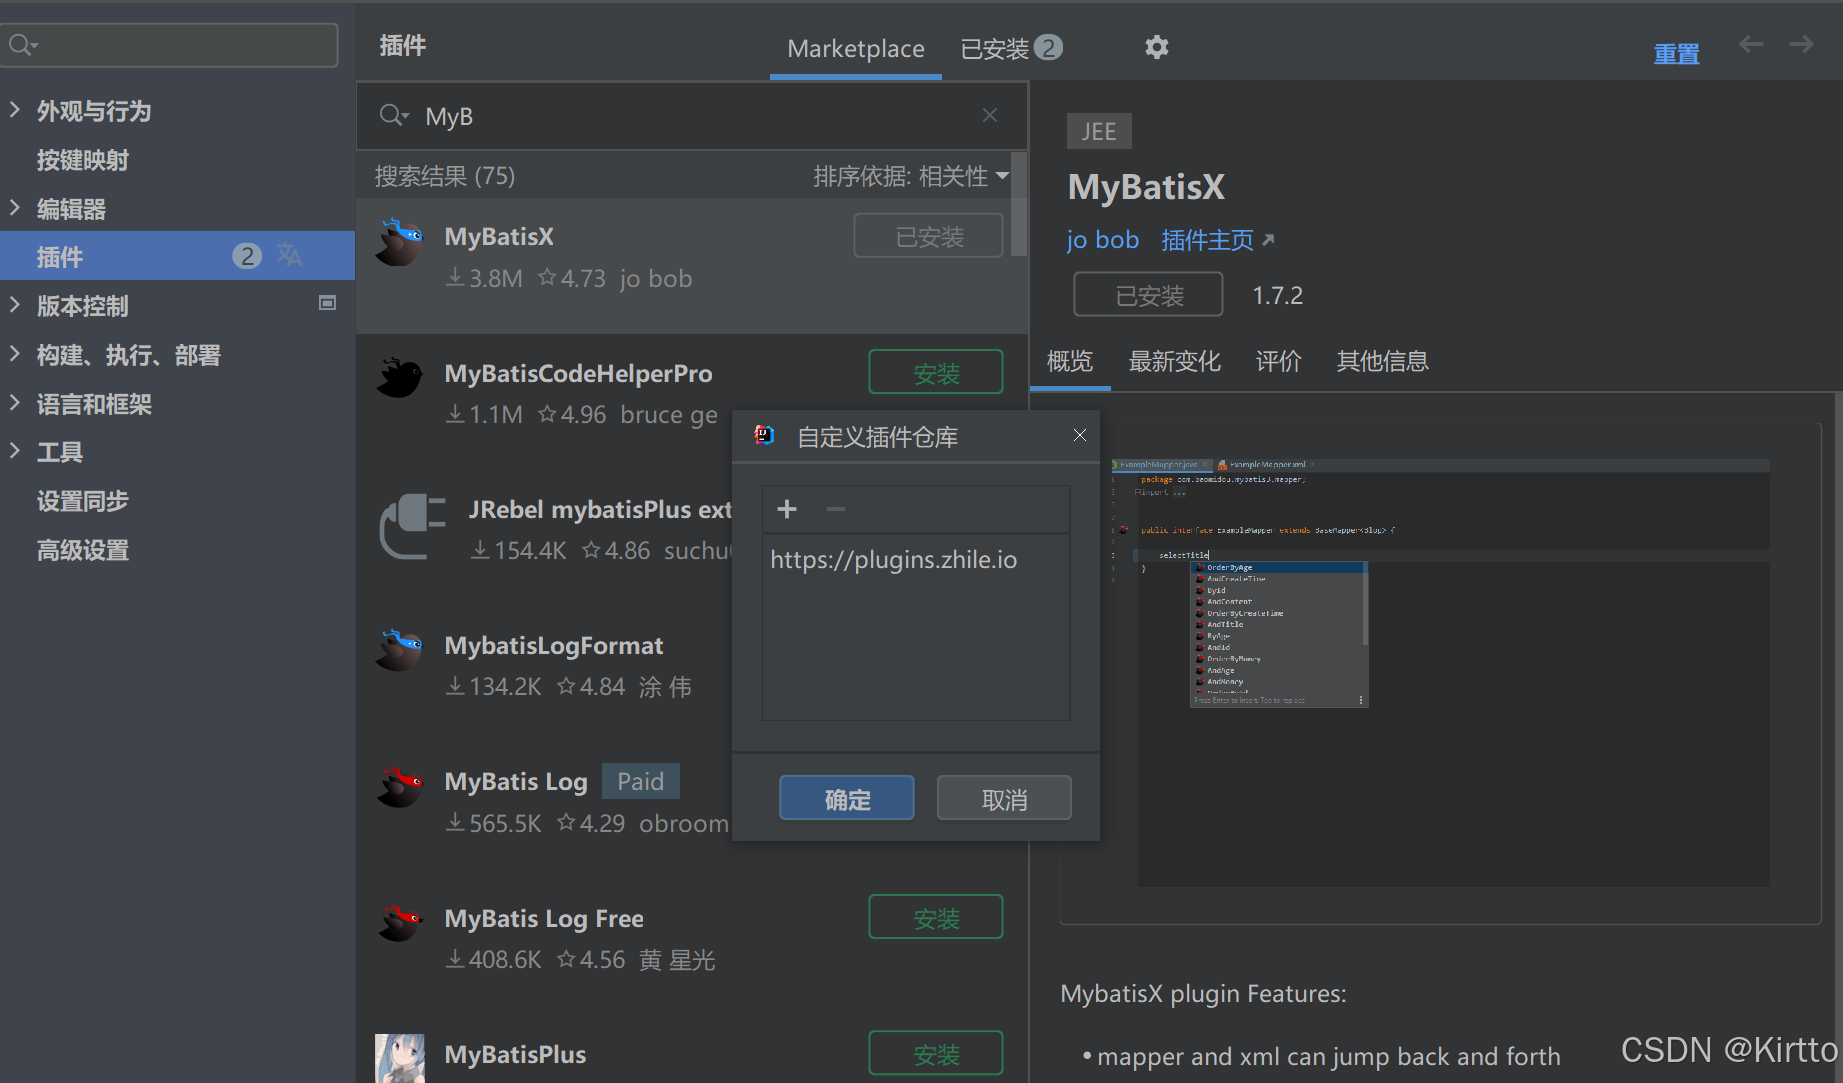Open the jo bob vendor link

click(x=1102, y=240)
